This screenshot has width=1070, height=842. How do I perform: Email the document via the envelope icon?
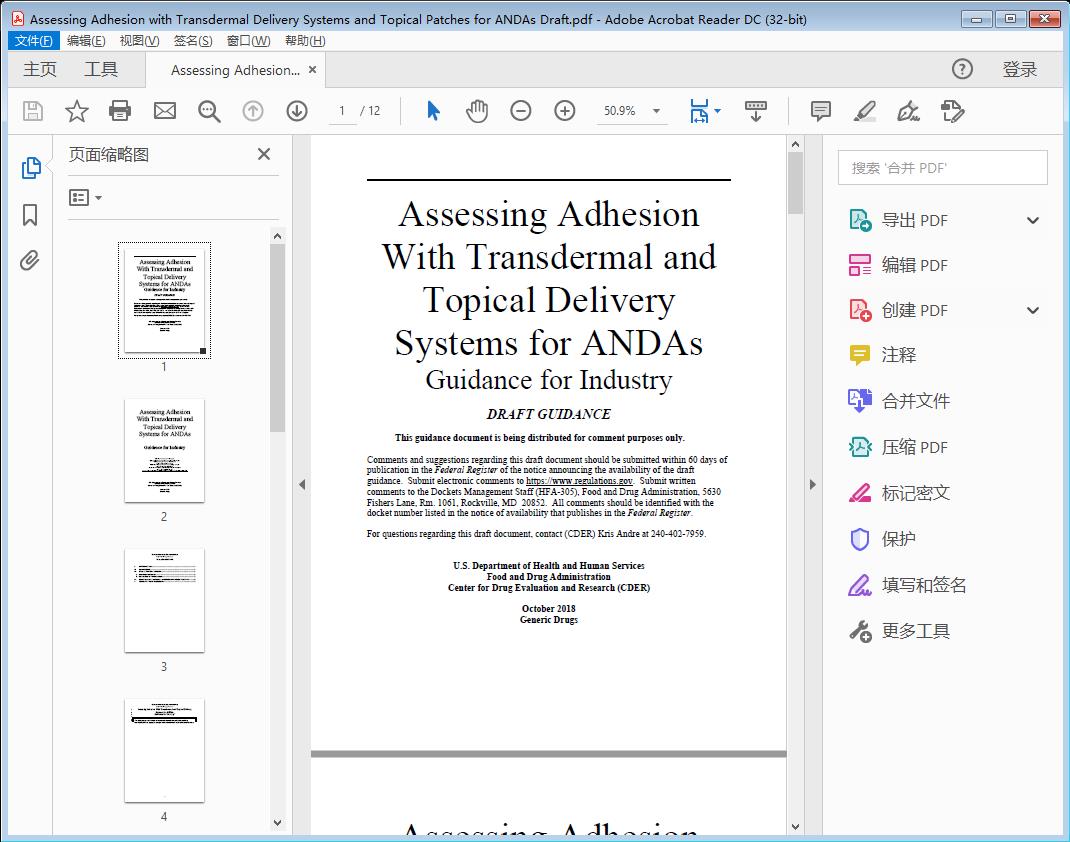(x=164, y=111)
